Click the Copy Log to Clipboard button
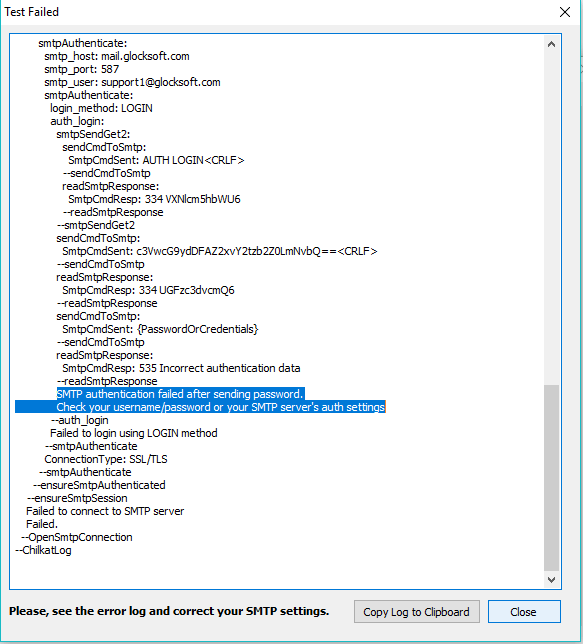Image resolution: width=583 pixels, height=644 pixels. click(417, 612)
